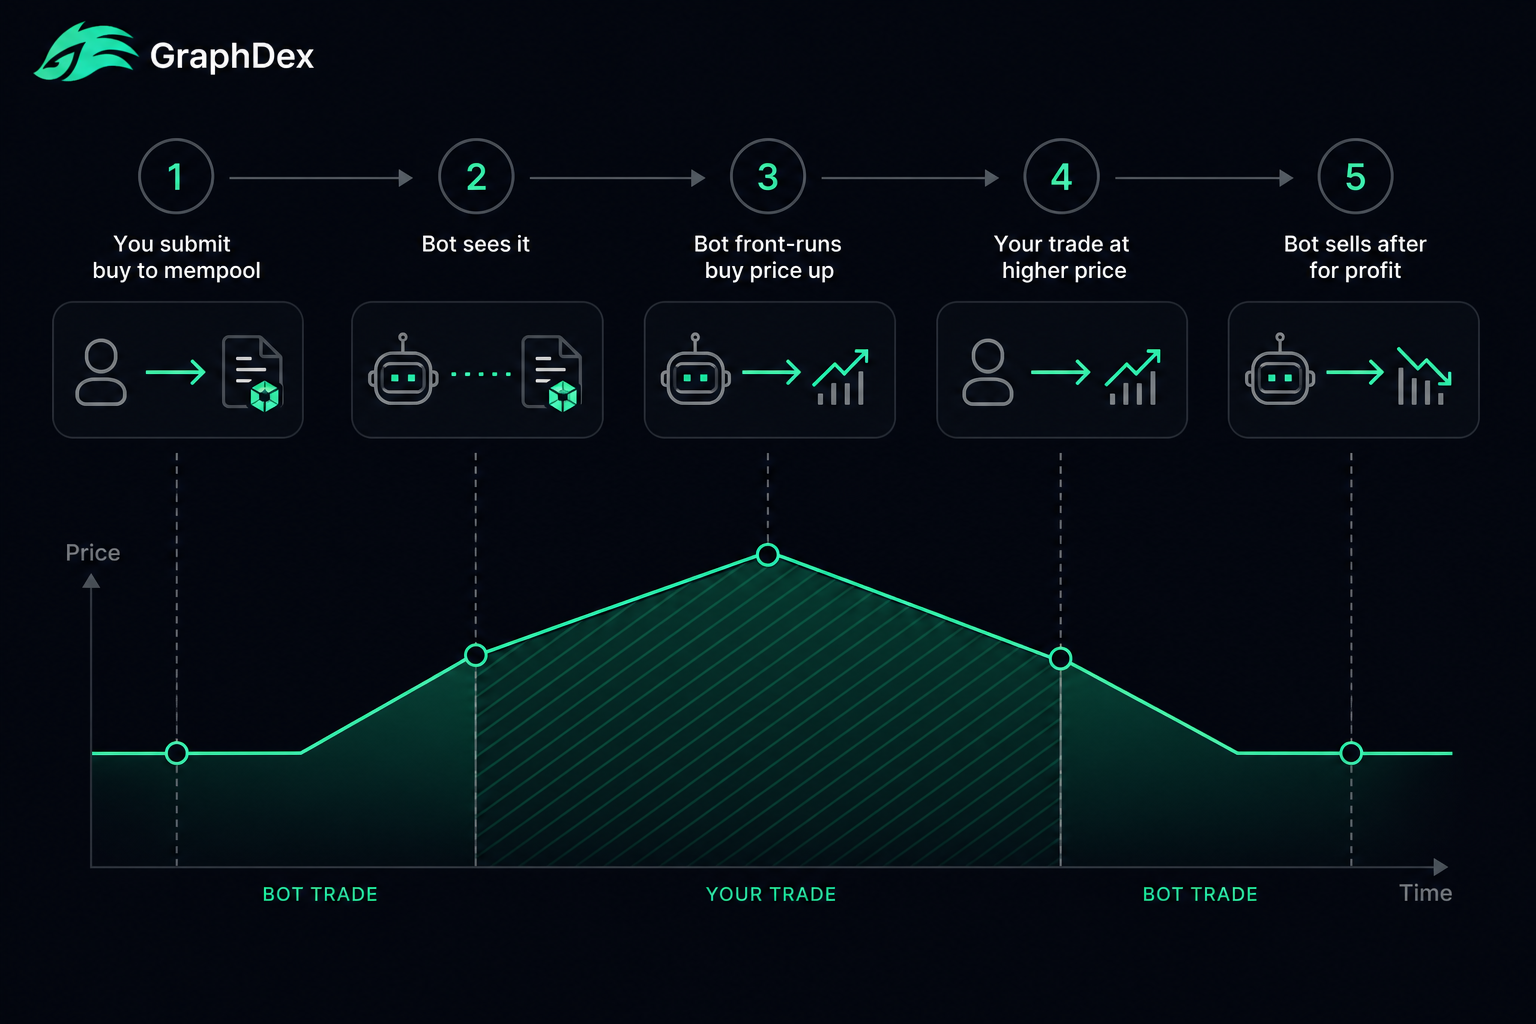Click the bot icon in the 'Bot sees it' card

[403, 370]
